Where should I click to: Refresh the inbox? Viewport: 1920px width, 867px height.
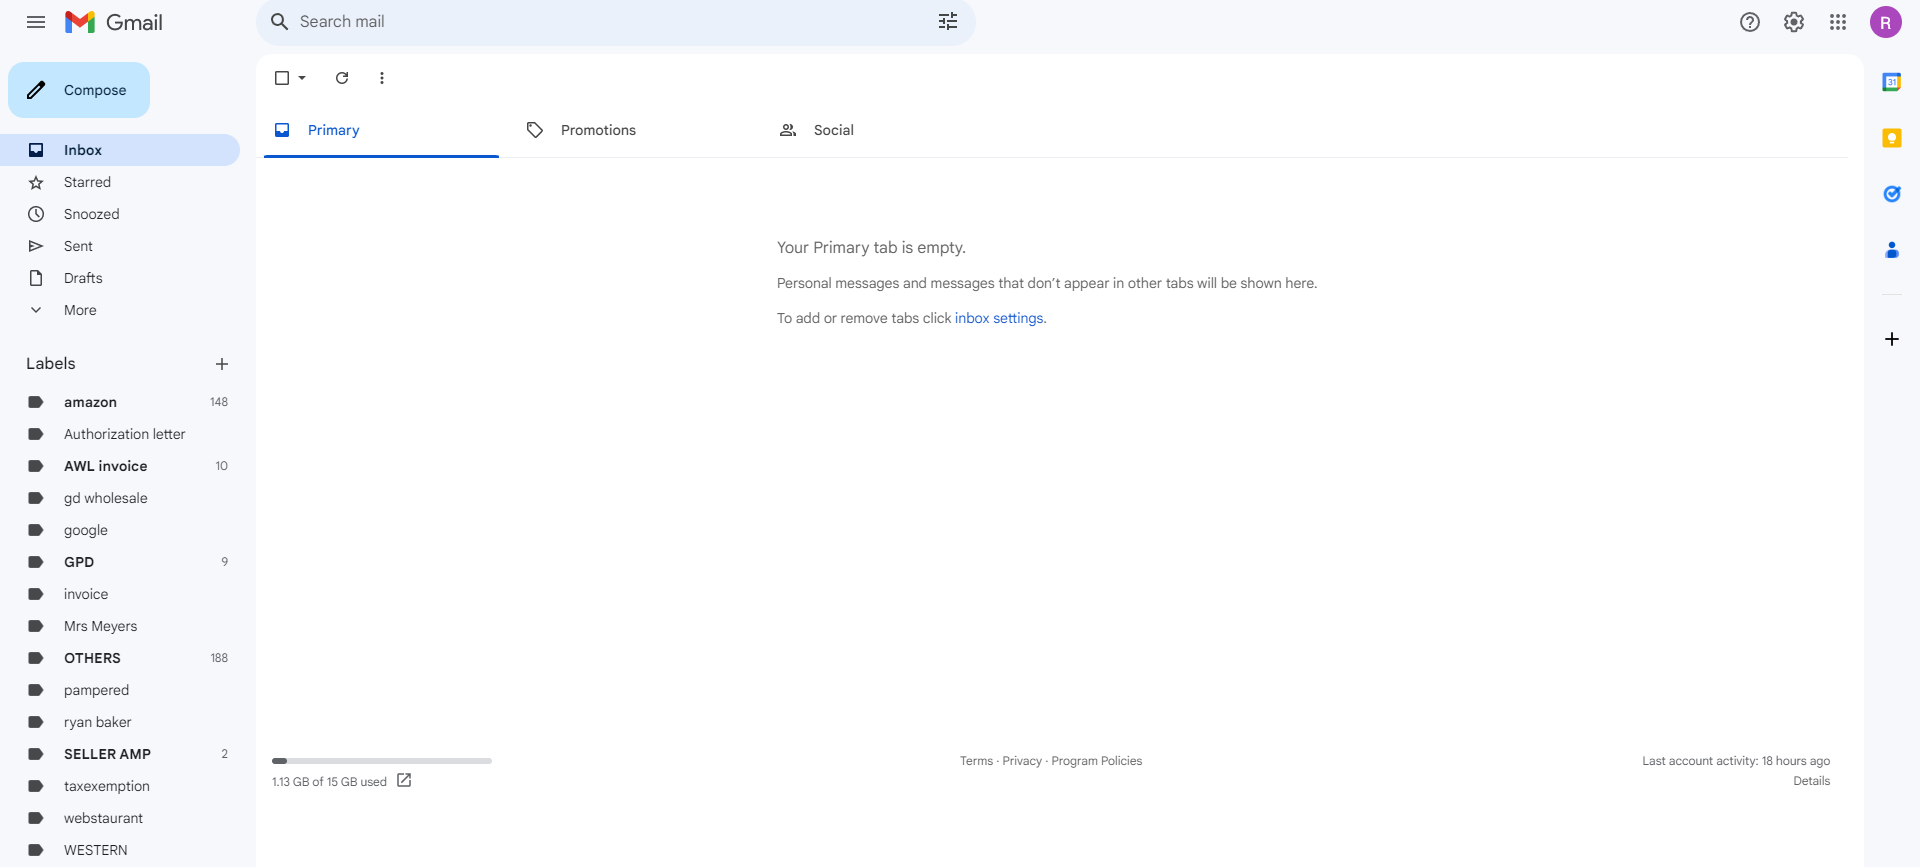(342, 78)
